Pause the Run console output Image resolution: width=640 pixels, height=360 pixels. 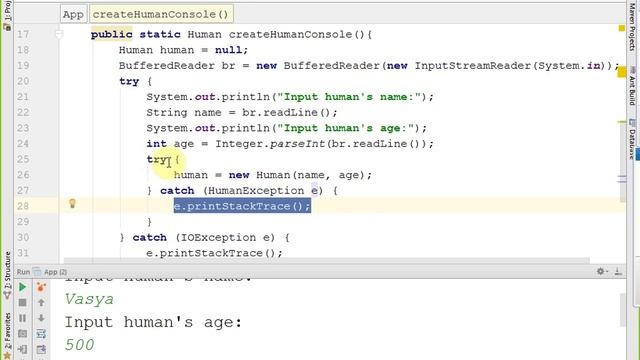click(22, 318)
